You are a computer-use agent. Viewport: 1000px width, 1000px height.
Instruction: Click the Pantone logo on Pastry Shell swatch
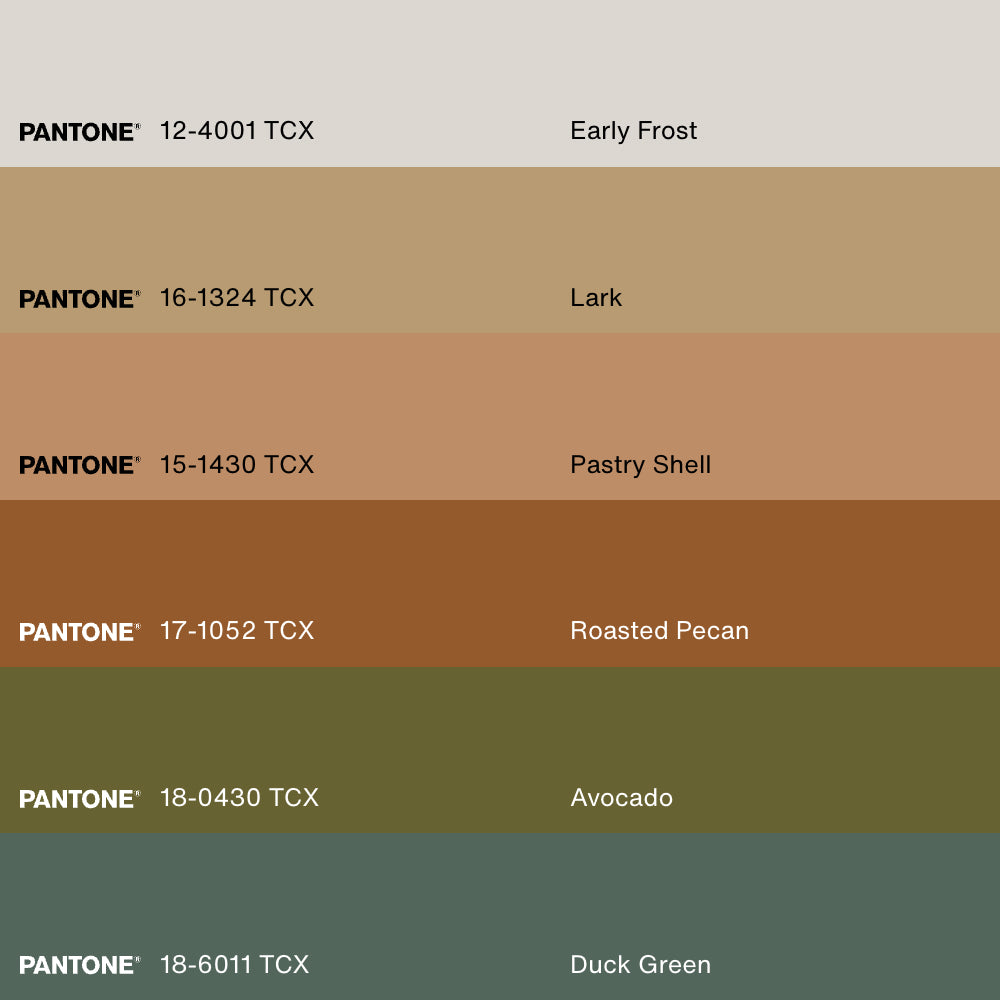coord(79,465)
